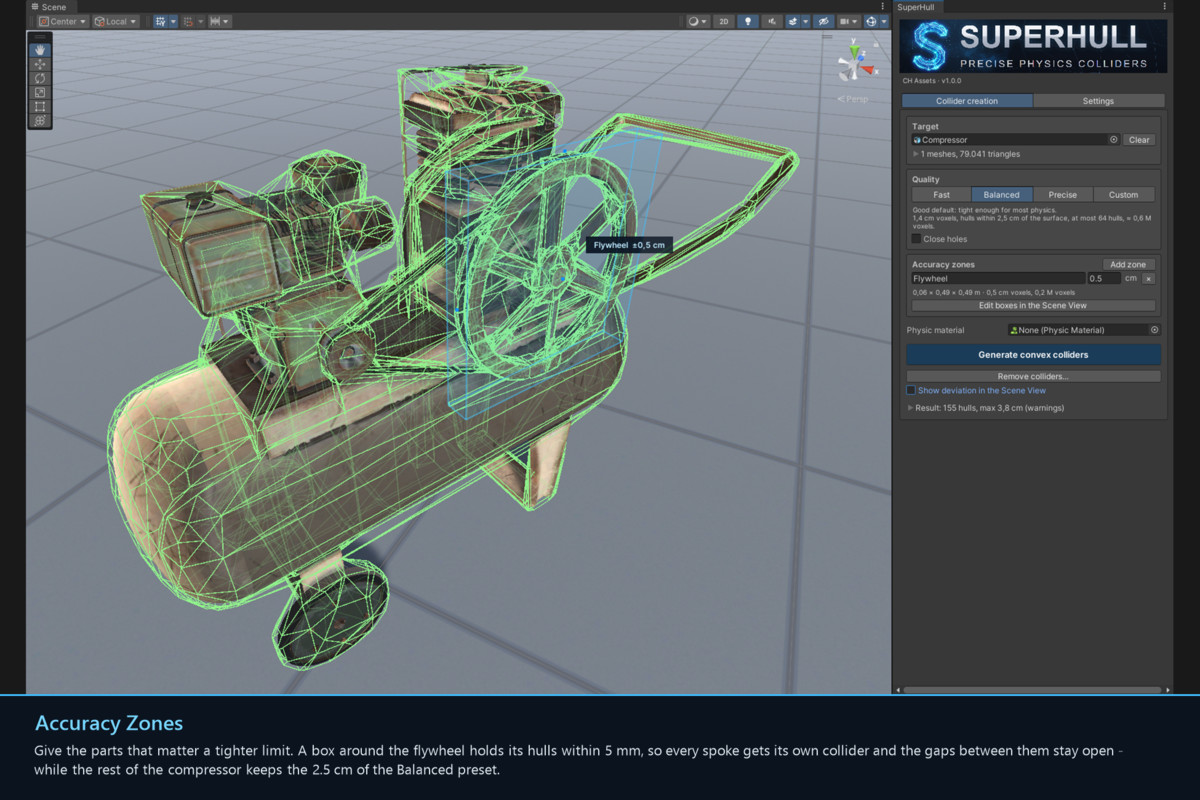Open the SuperHull panel options menu
The image size is (1200, 800).
click(x=1164, y=6)
